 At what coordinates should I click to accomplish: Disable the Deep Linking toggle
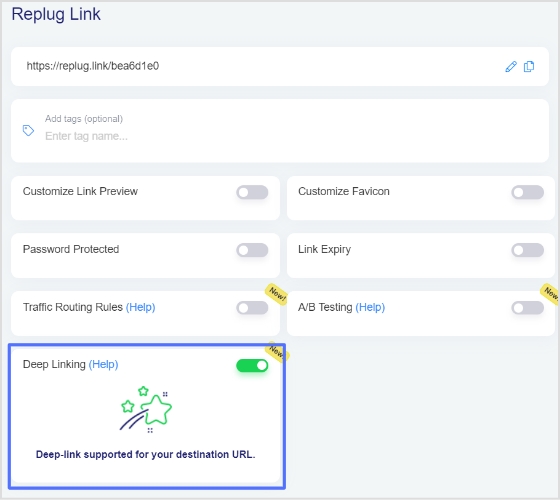[252, 365]
